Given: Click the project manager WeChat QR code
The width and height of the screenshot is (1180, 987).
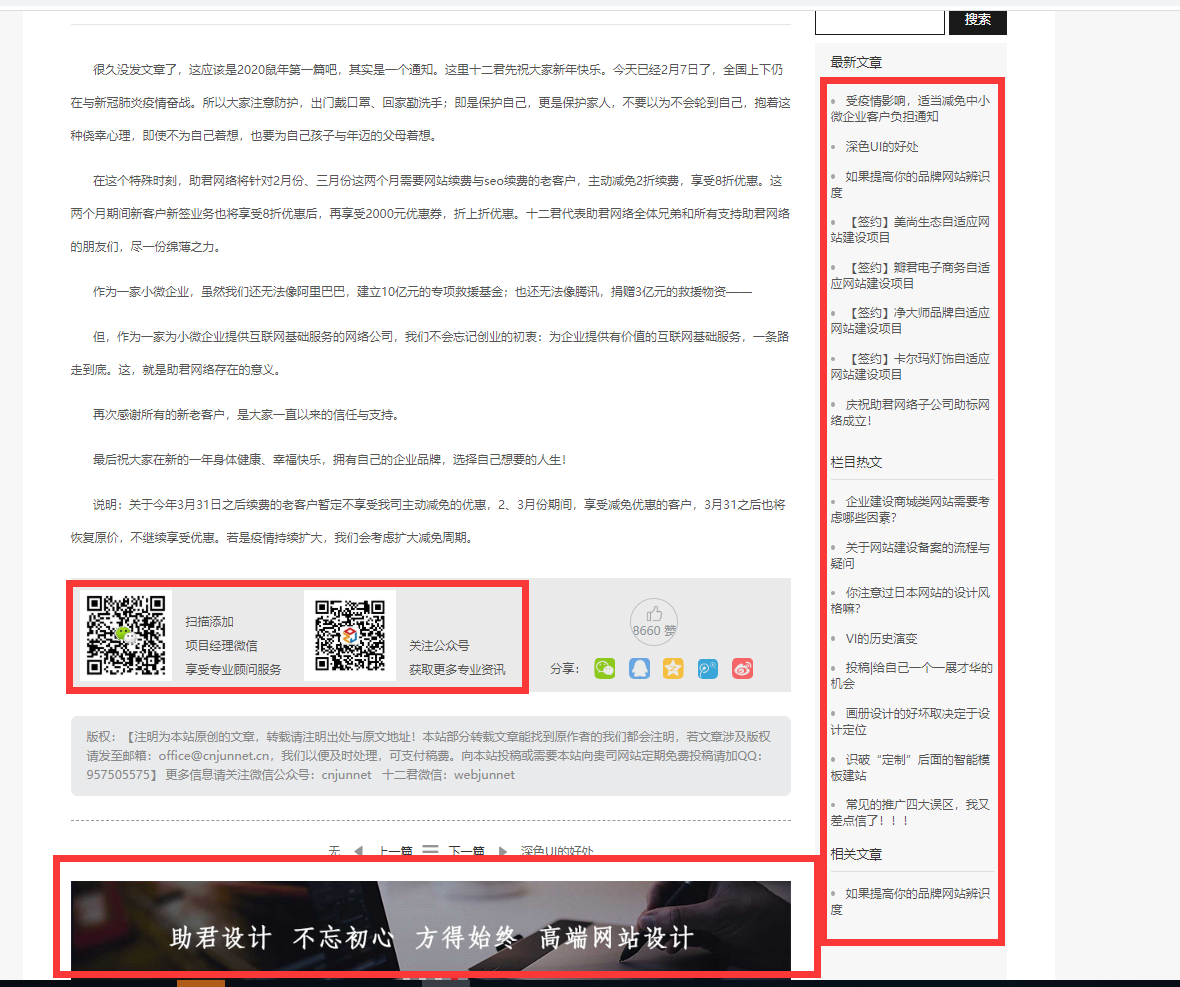Looking at the screenshot, I should click(126, 635).
